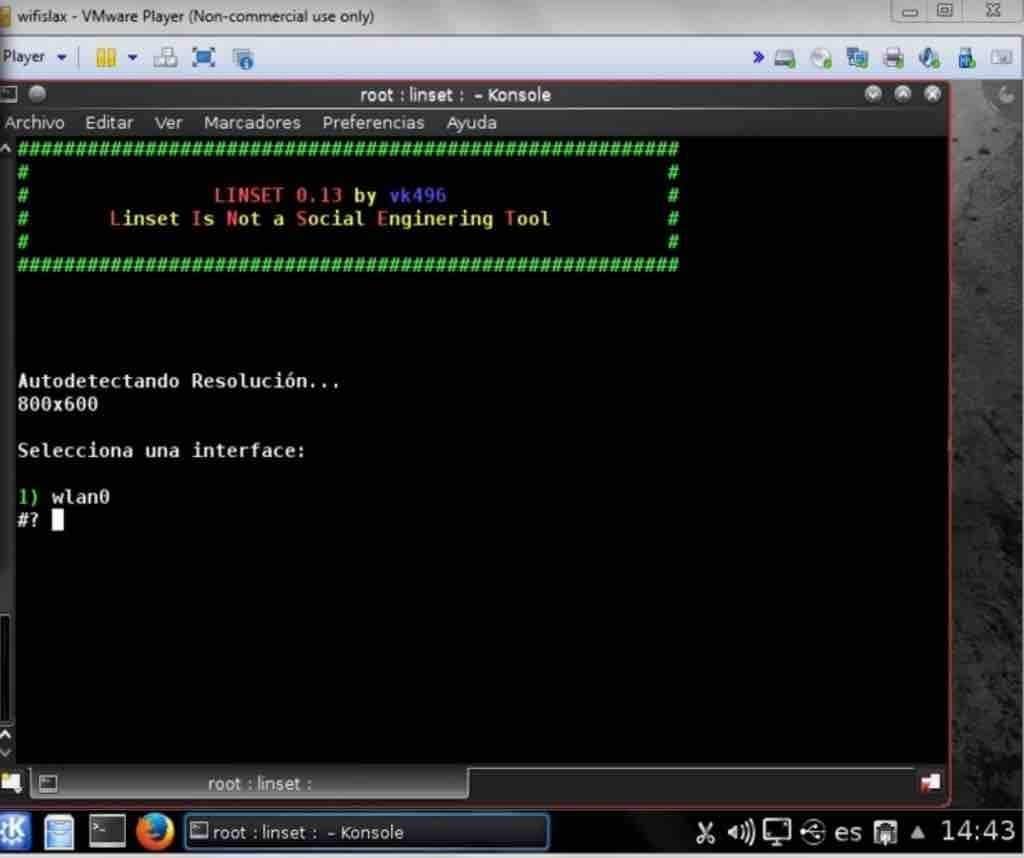Open the volume control in system tray
Screen dimensions: 1024x858
click(x=740, y=832)
